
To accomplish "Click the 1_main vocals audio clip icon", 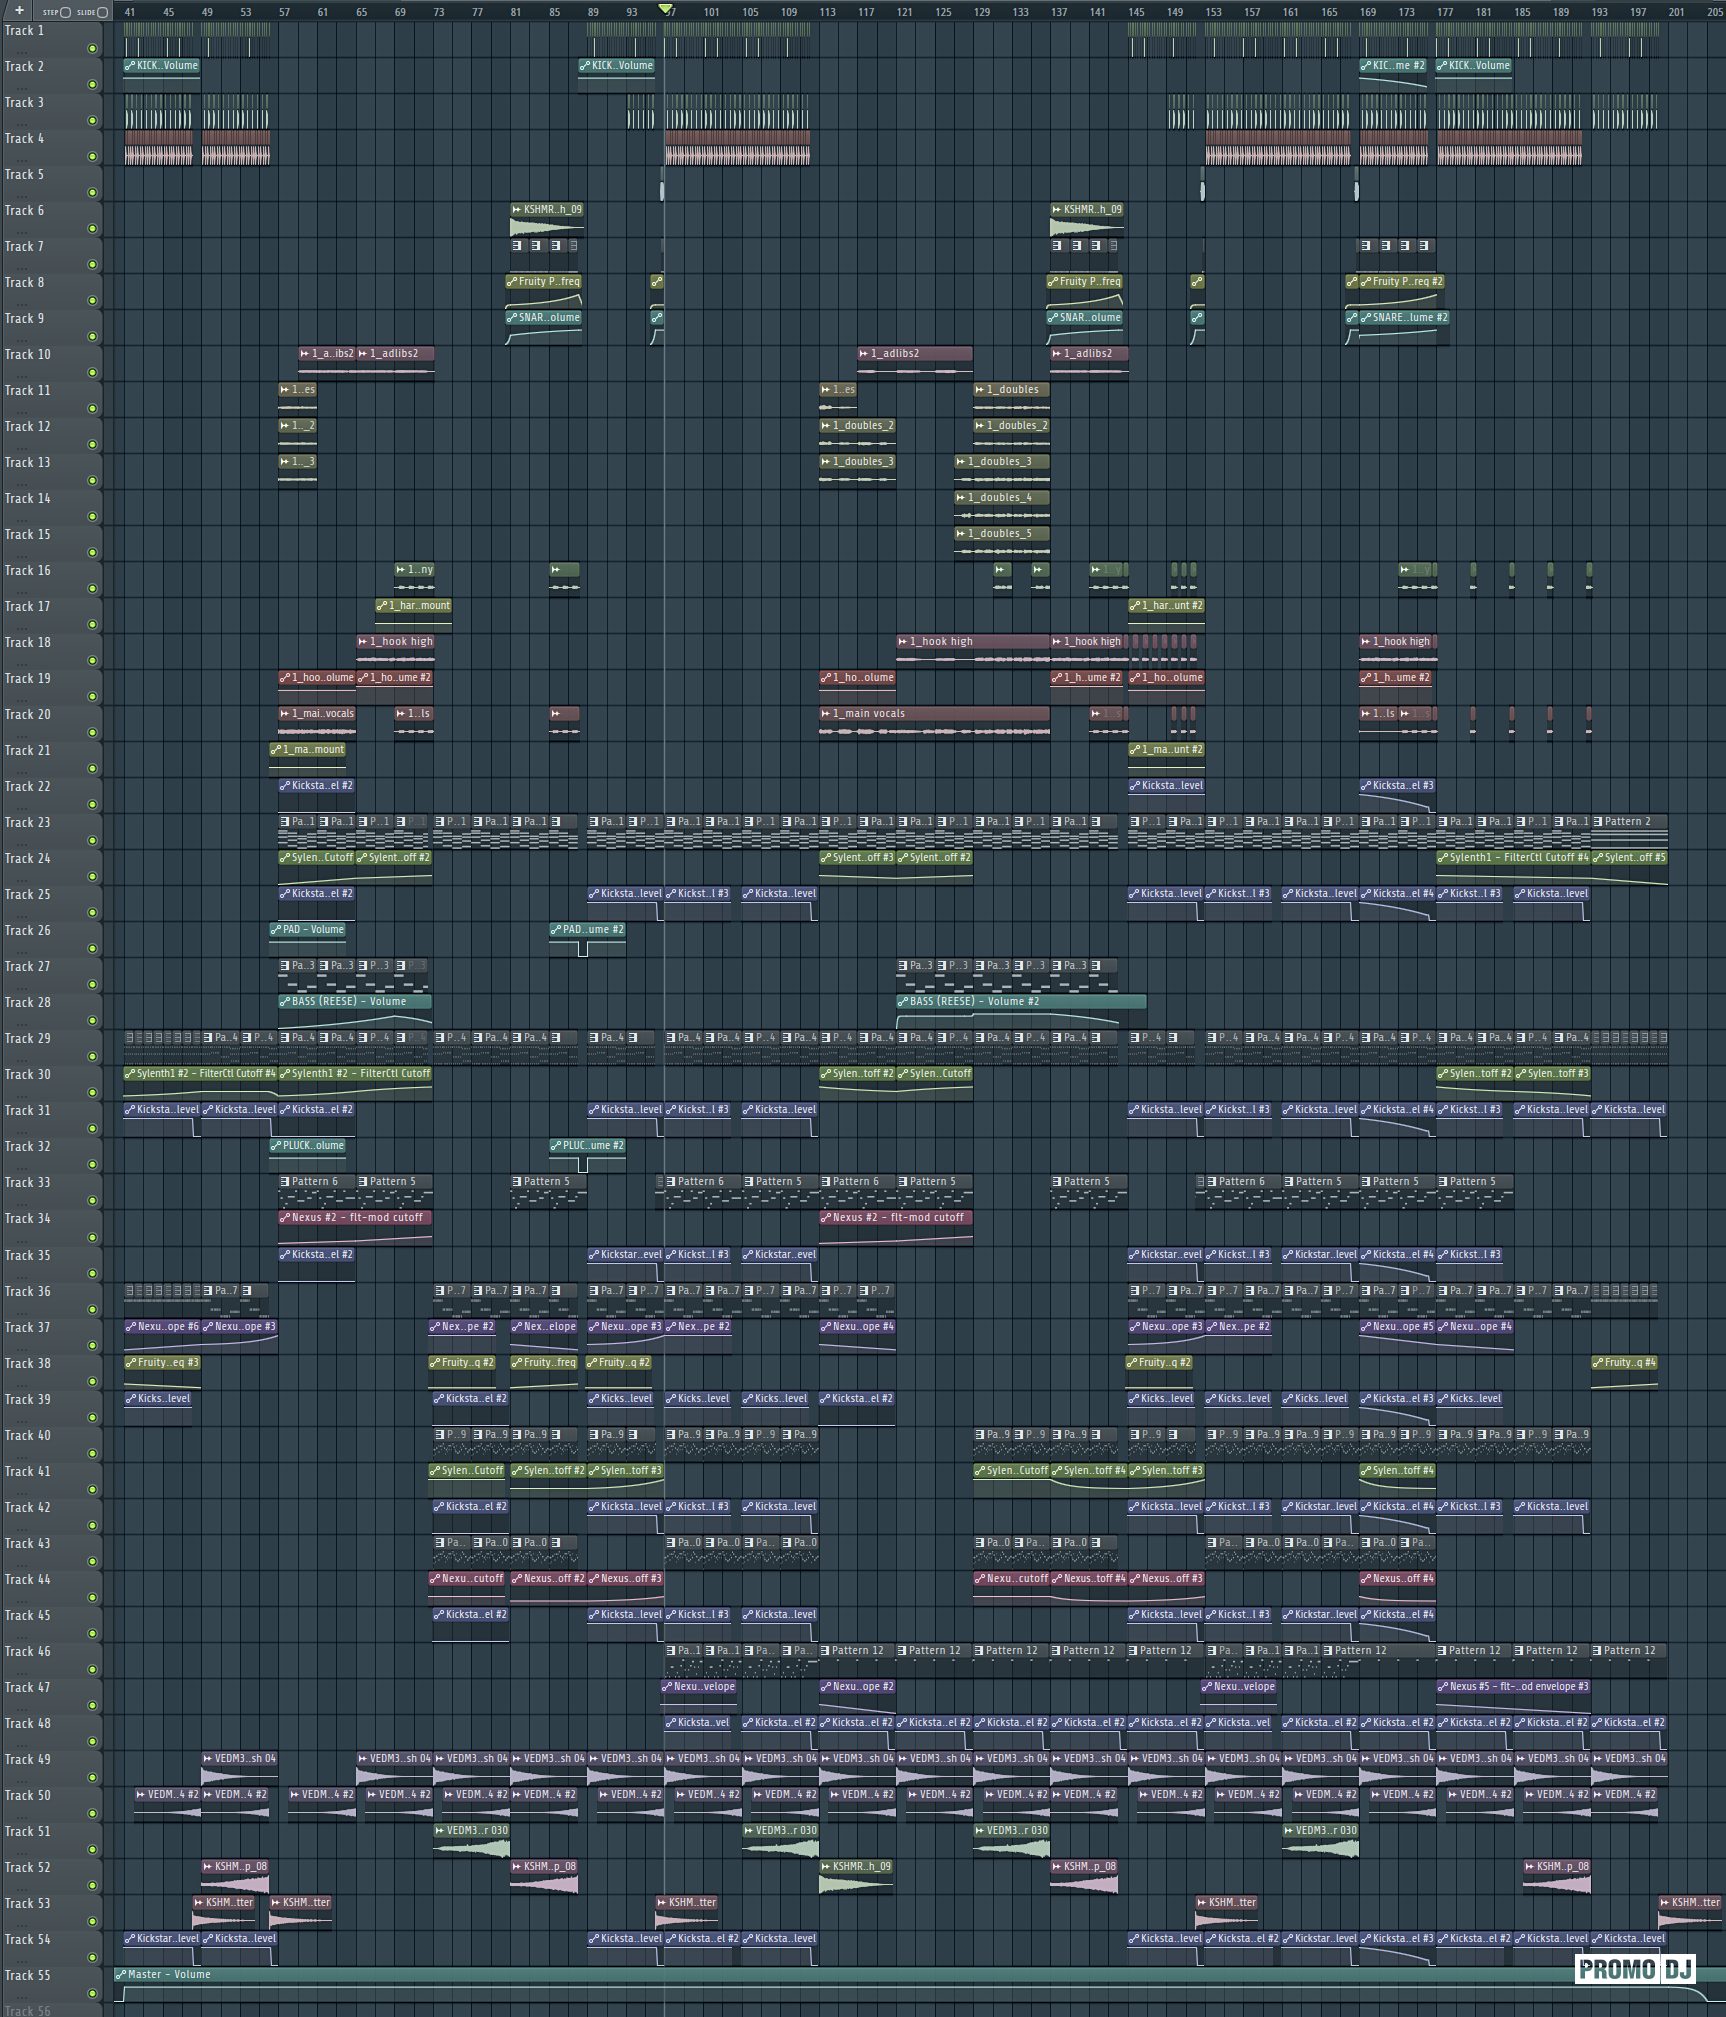I will click(x=826, y=714).
